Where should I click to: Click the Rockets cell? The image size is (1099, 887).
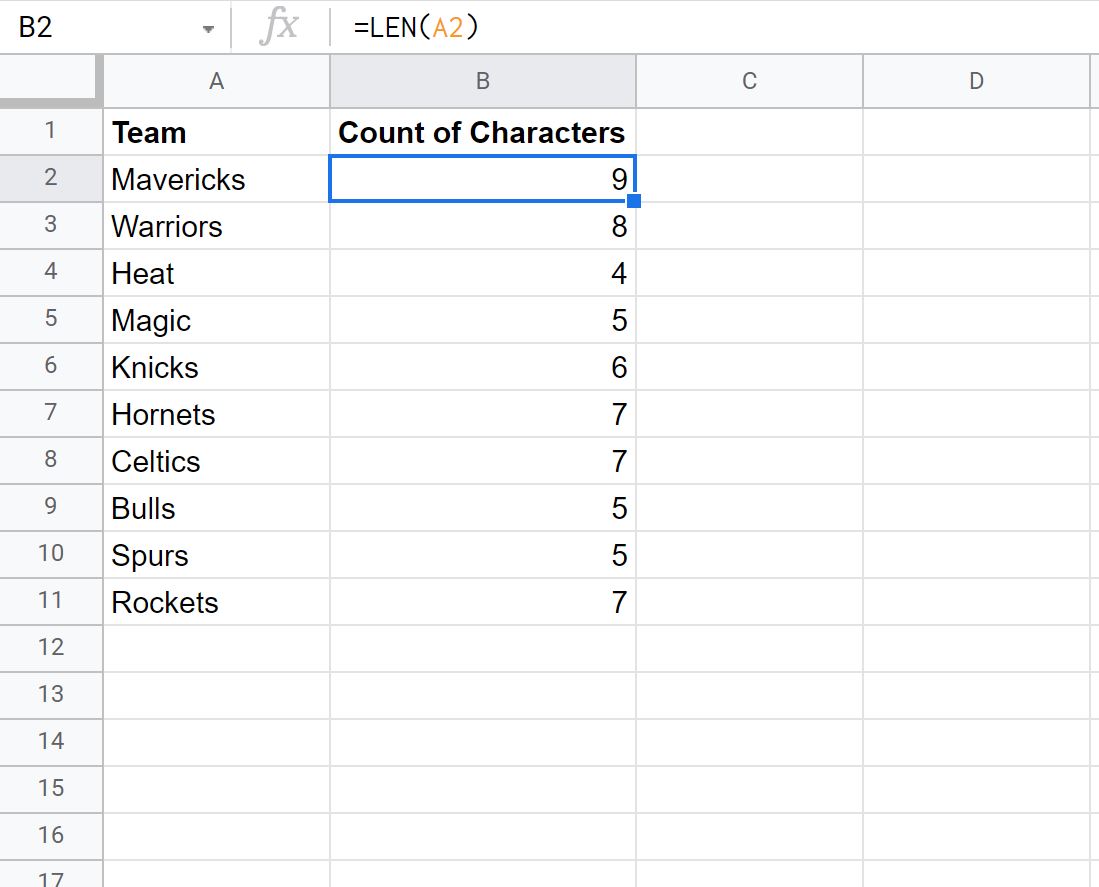coord(216,602)
